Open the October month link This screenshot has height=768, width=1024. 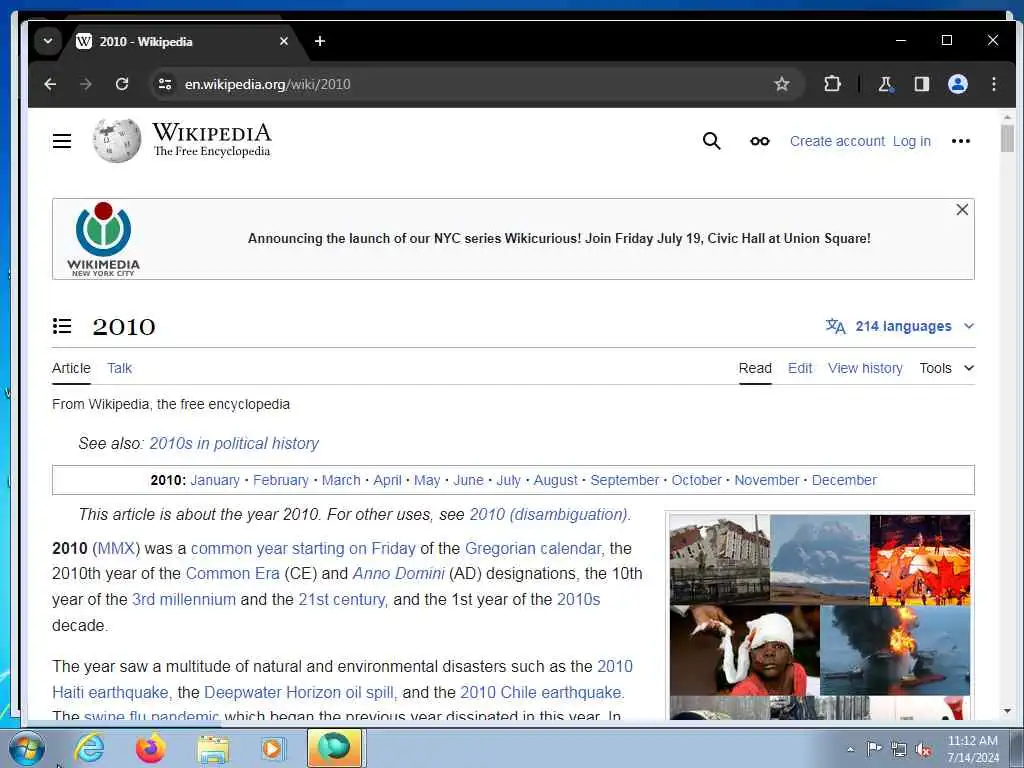pyautogui.click(x=697, y=480)
